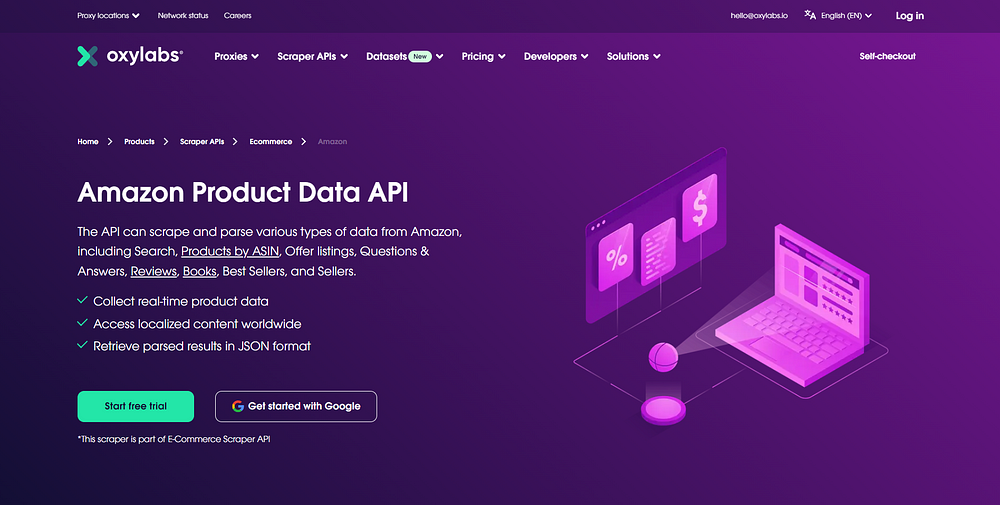Expand the Datasets menu
1000x505 pixels.
pyautogui.click(x=404, y=56)
